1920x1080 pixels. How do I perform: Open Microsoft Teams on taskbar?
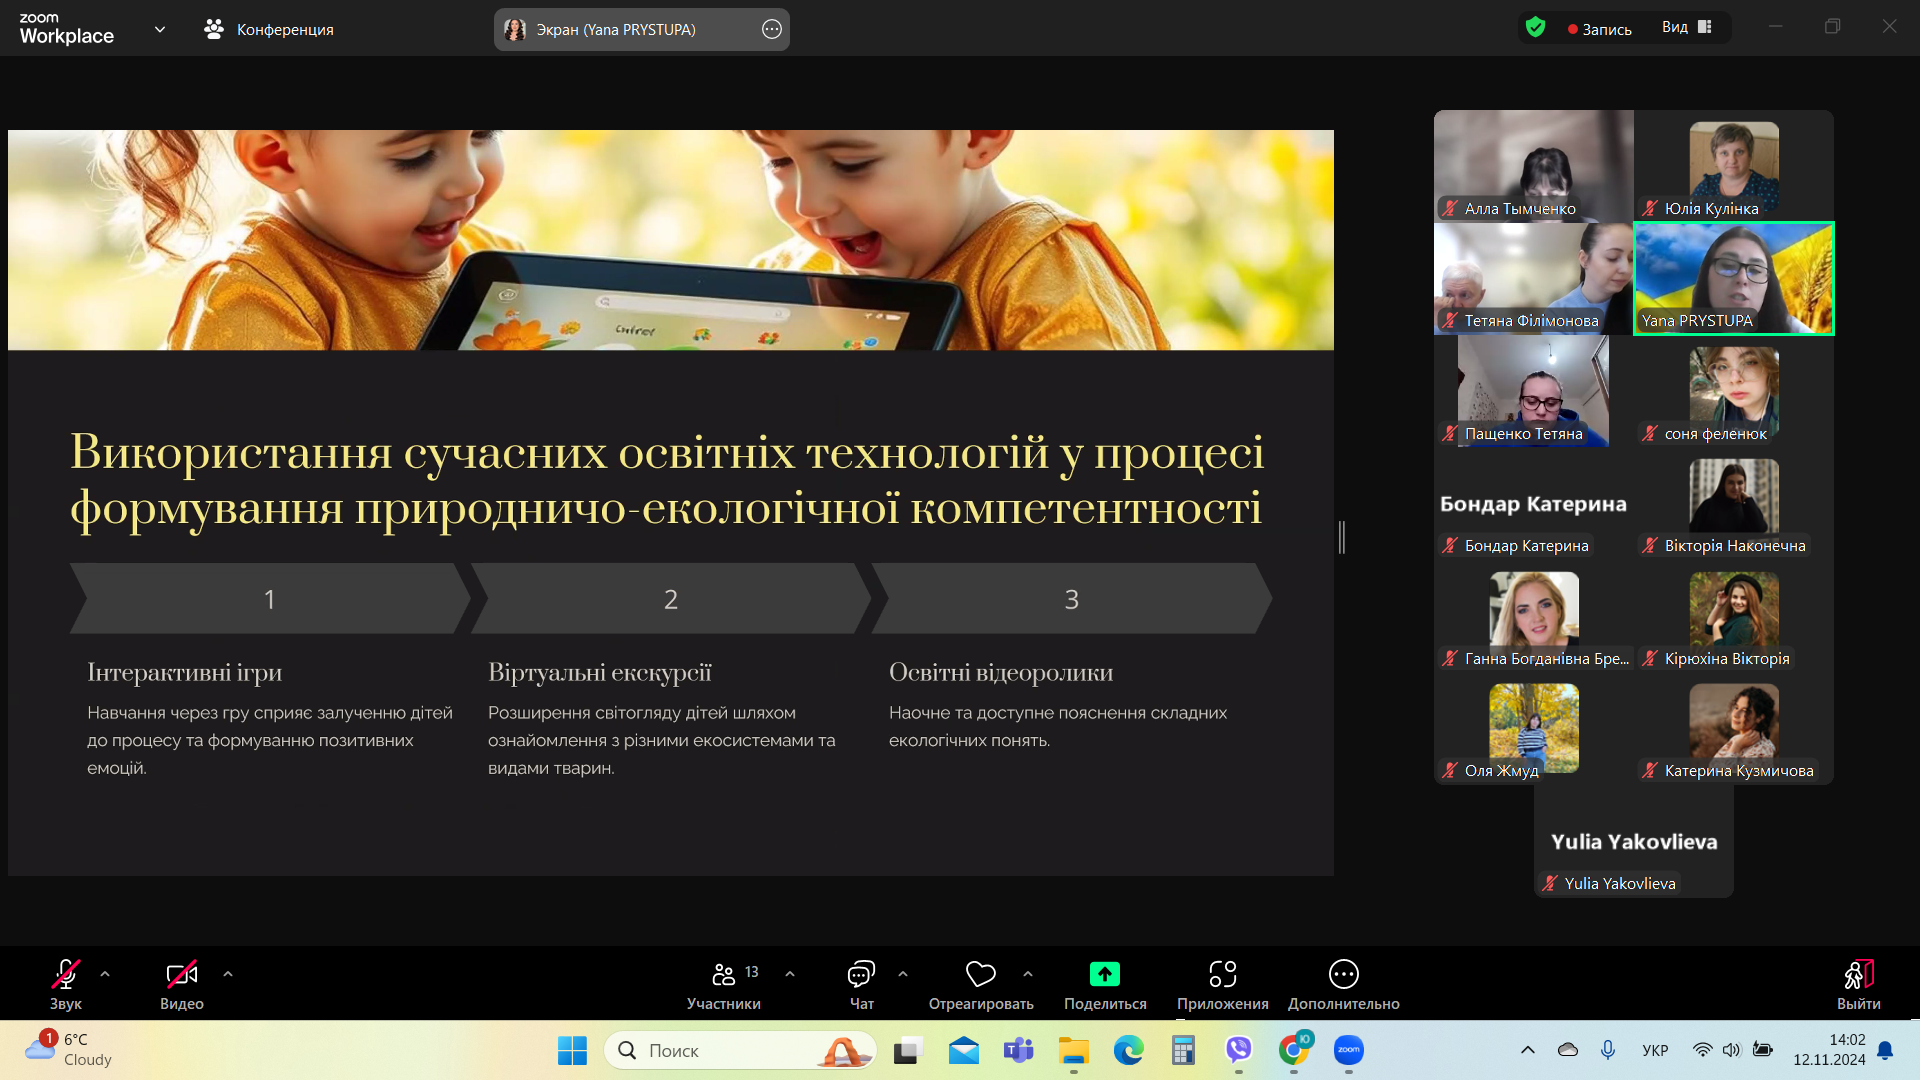coord(1019,1050)
